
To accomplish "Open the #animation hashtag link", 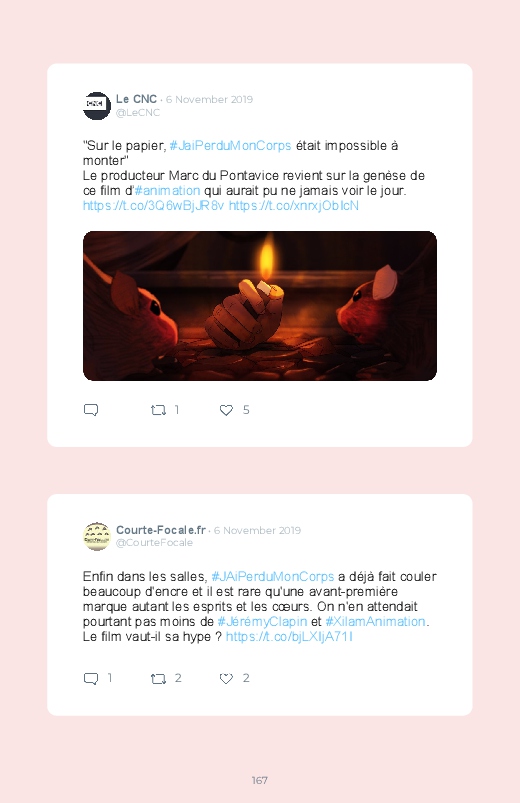I will (167, 191).
